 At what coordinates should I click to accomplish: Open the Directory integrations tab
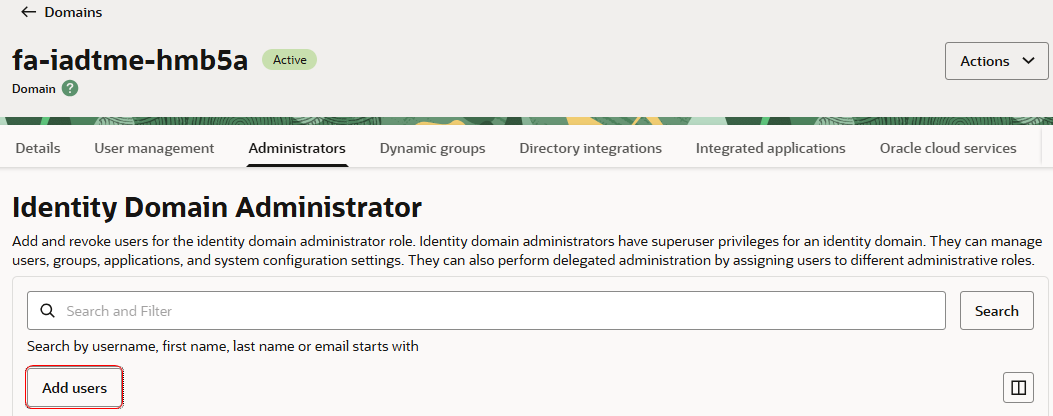[x=590, y=148]
